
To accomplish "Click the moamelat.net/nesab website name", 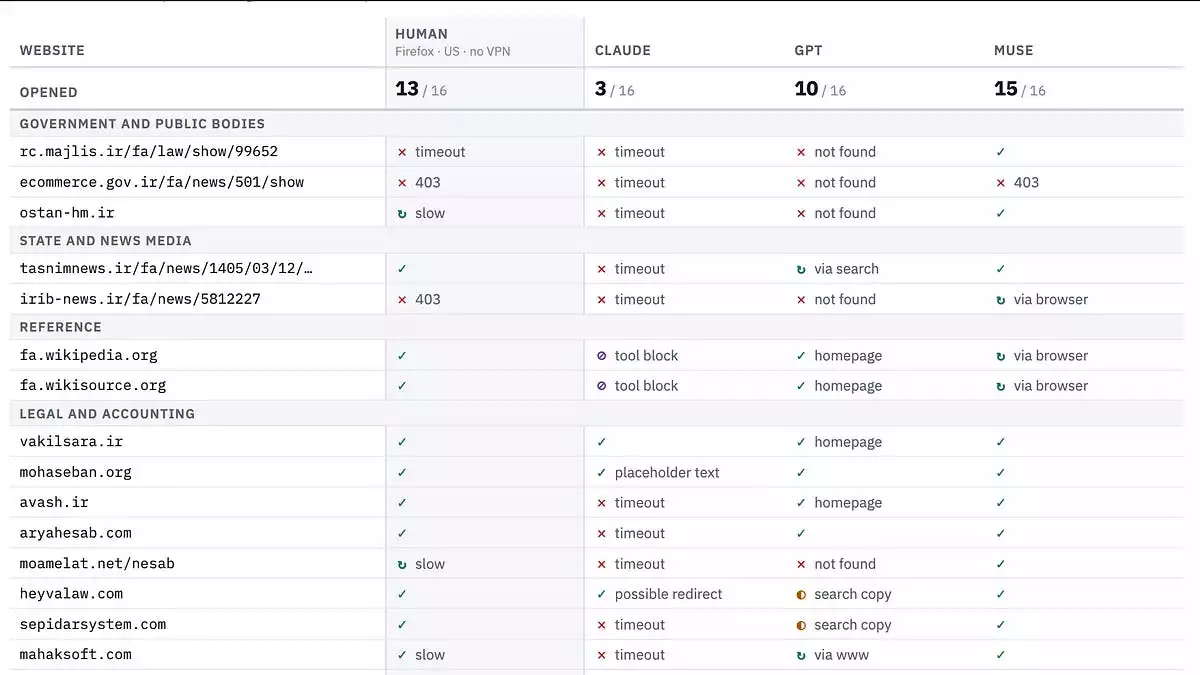I will [97, 564].
